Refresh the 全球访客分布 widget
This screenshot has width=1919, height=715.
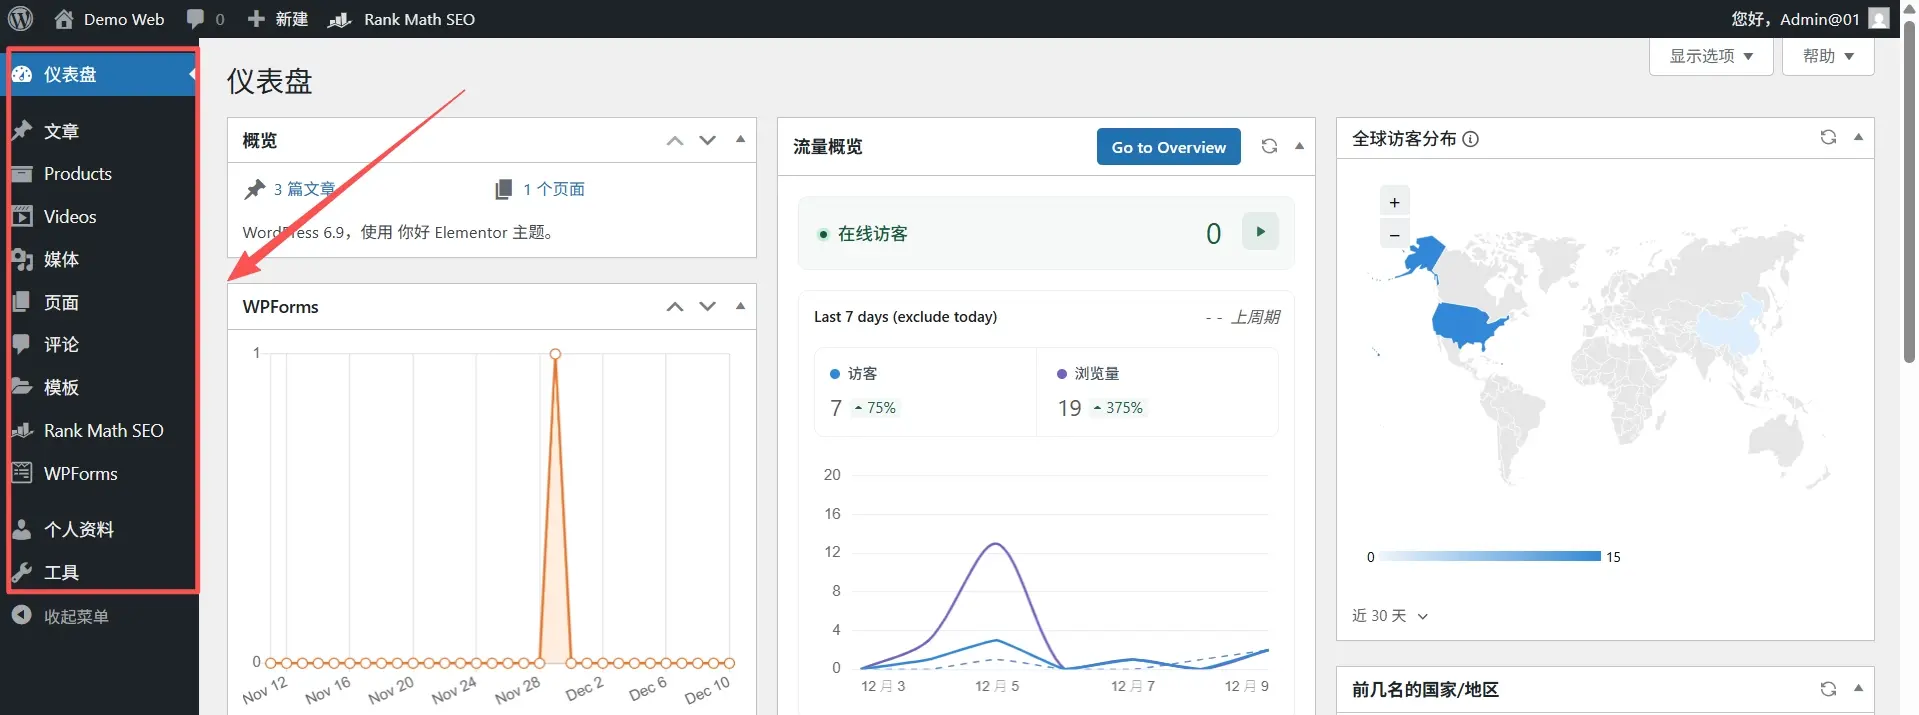(x=1828, y=137)
